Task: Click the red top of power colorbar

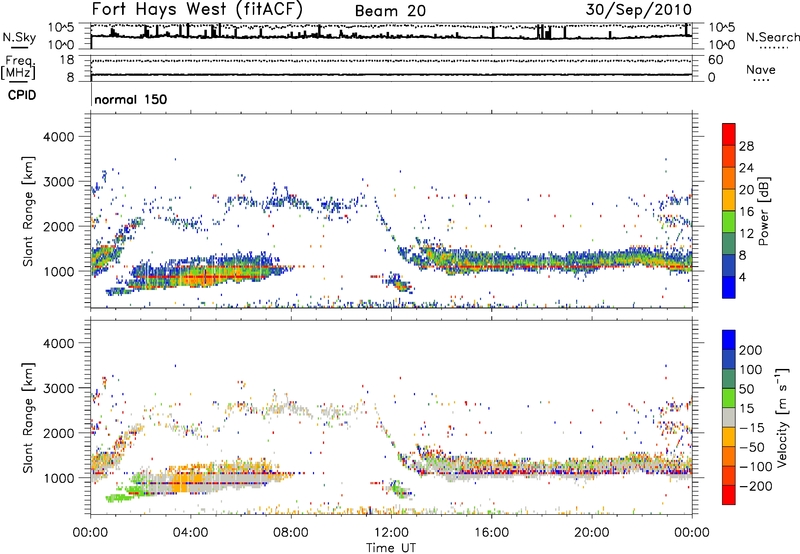Action: (x=729, y=133)
